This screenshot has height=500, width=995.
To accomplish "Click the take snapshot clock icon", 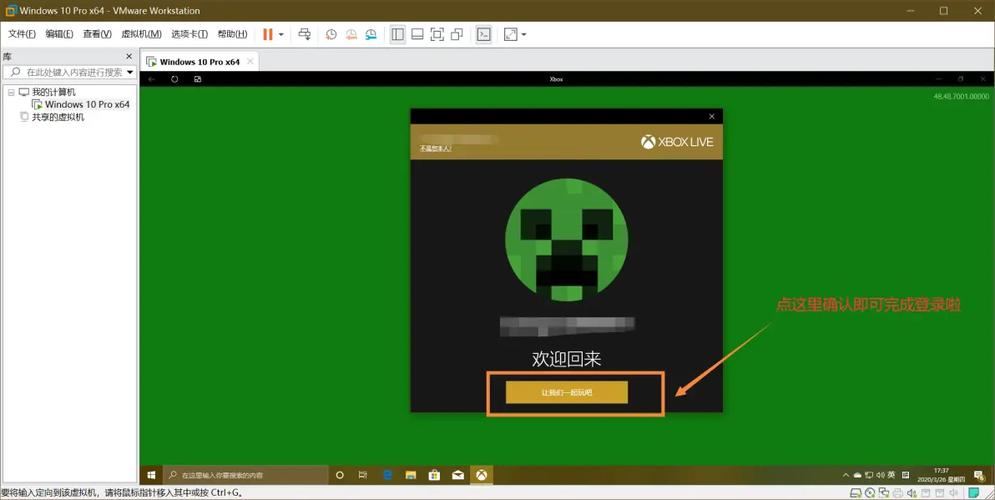I will point(331,34).
